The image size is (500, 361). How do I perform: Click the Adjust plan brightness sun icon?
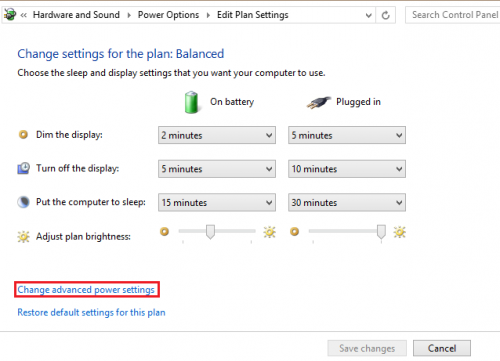pos(23,237)
